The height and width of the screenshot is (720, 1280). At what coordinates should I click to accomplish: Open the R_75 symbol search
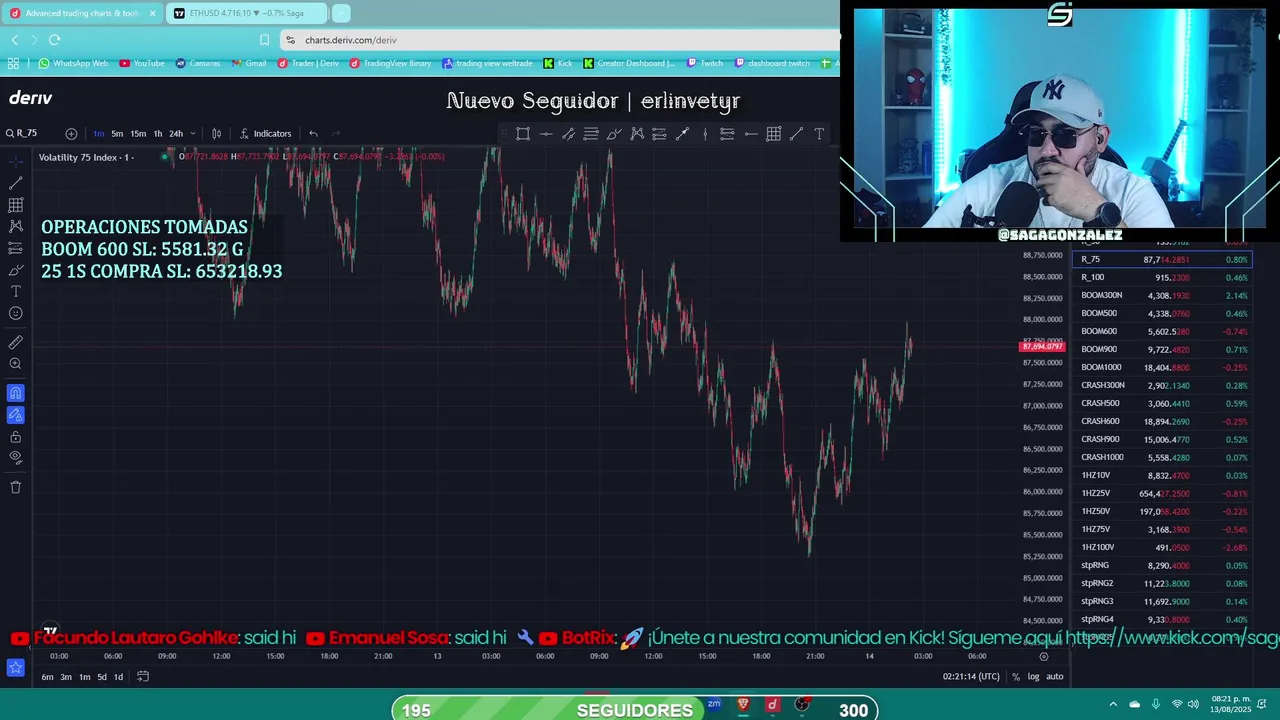[22, 133]
